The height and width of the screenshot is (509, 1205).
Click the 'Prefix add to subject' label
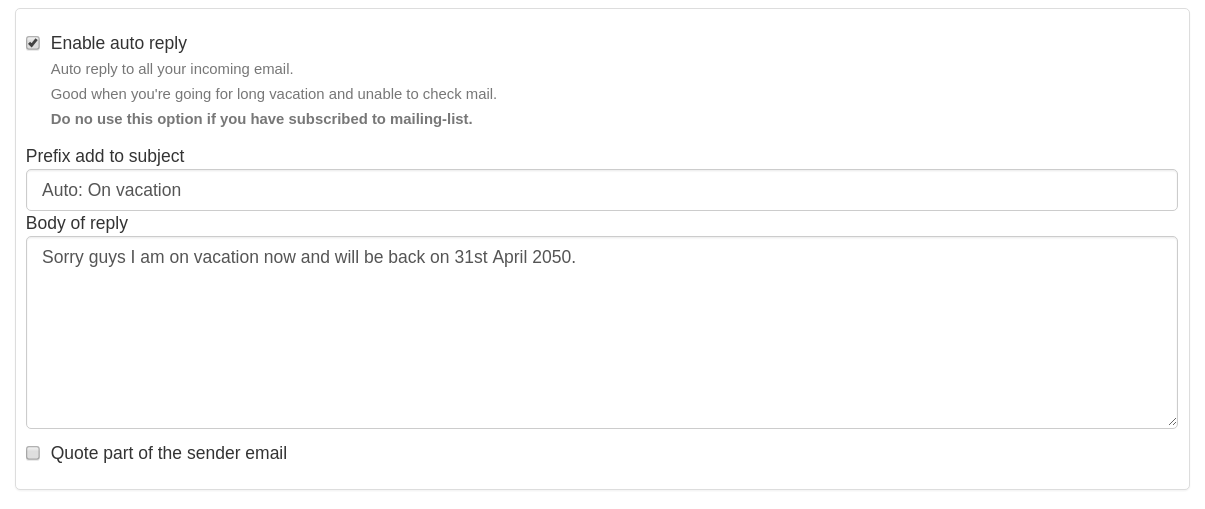pyautogui.click(x=105, y=156)
